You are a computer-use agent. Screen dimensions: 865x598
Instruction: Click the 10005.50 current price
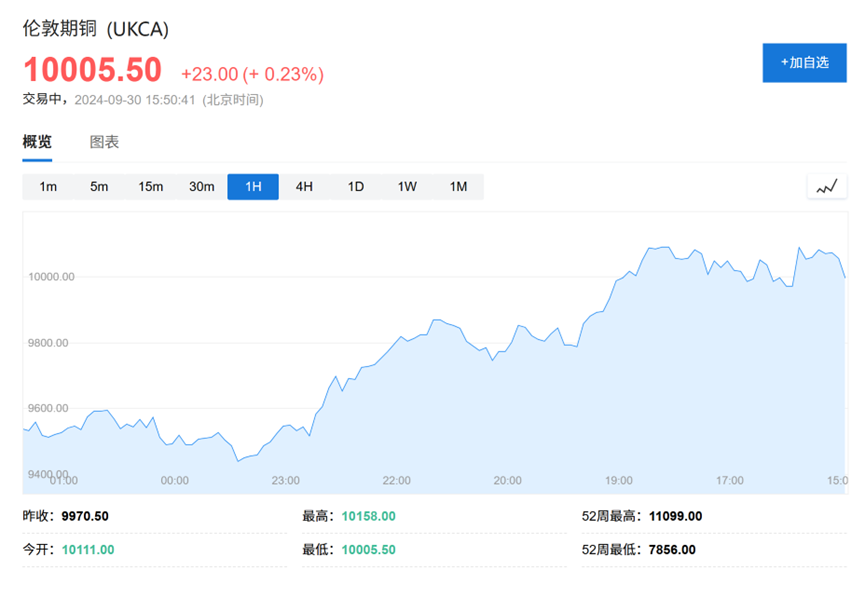[93, 70]
